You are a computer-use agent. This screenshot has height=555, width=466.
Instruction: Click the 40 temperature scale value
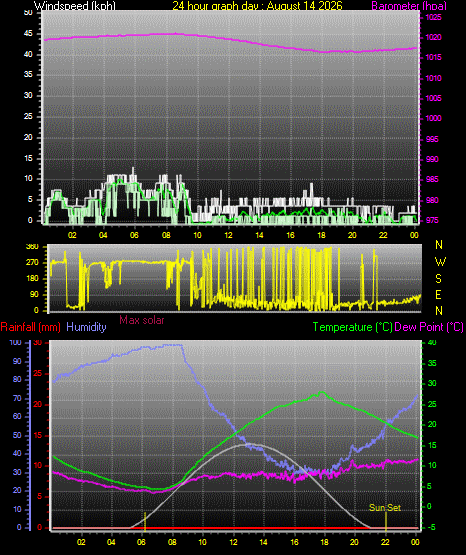point(432,343)
